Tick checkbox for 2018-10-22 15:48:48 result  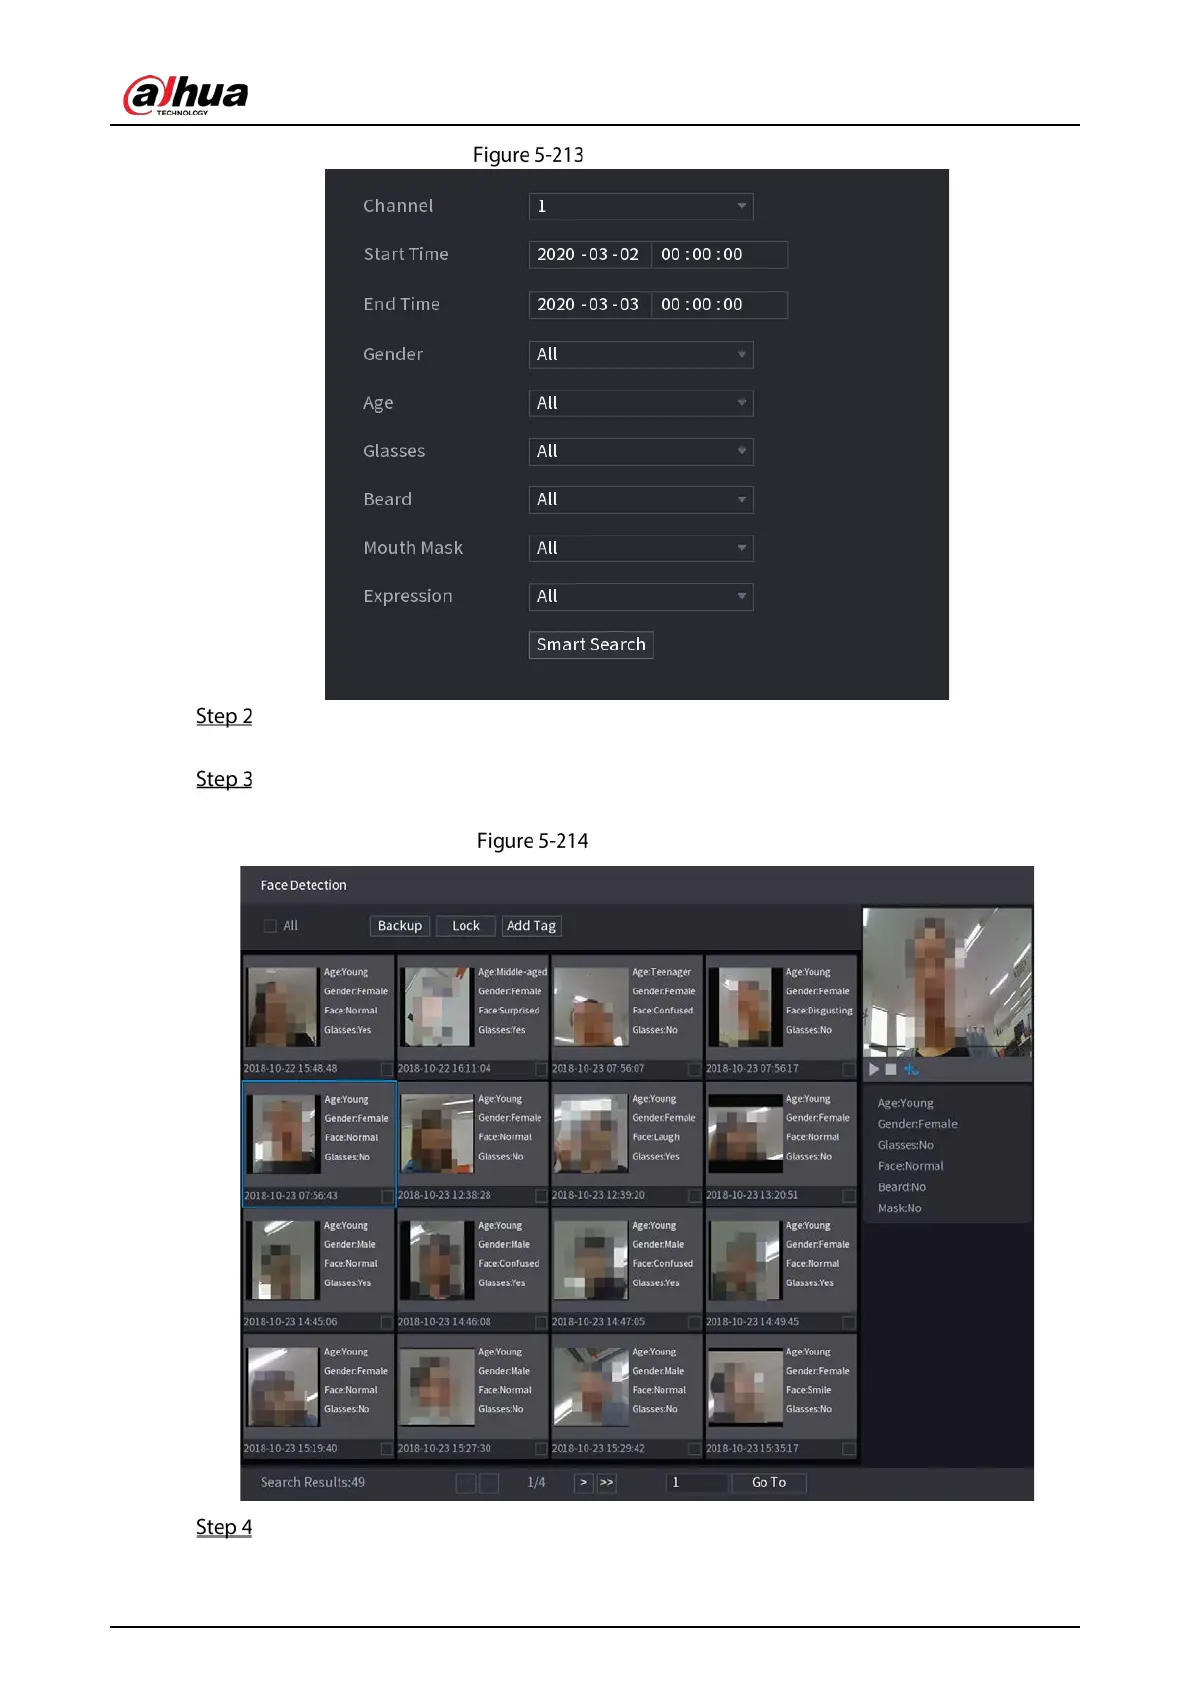[387, 1069]
